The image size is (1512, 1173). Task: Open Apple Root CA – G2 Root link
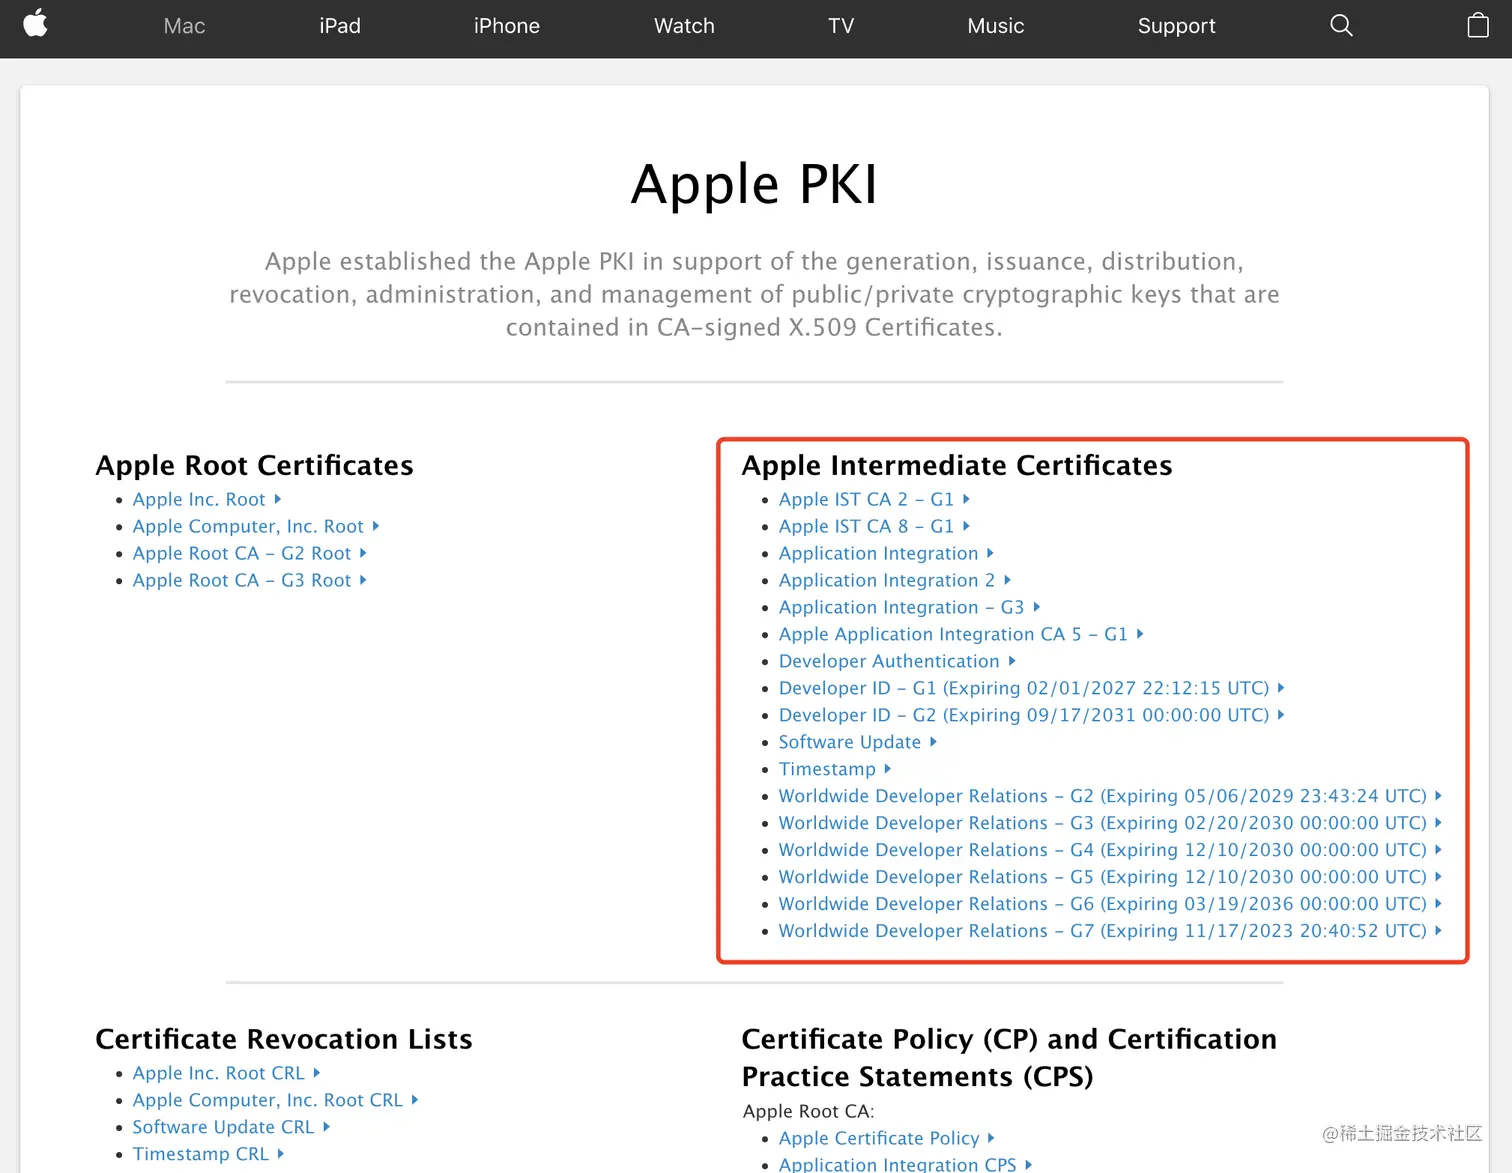point(241,553)
